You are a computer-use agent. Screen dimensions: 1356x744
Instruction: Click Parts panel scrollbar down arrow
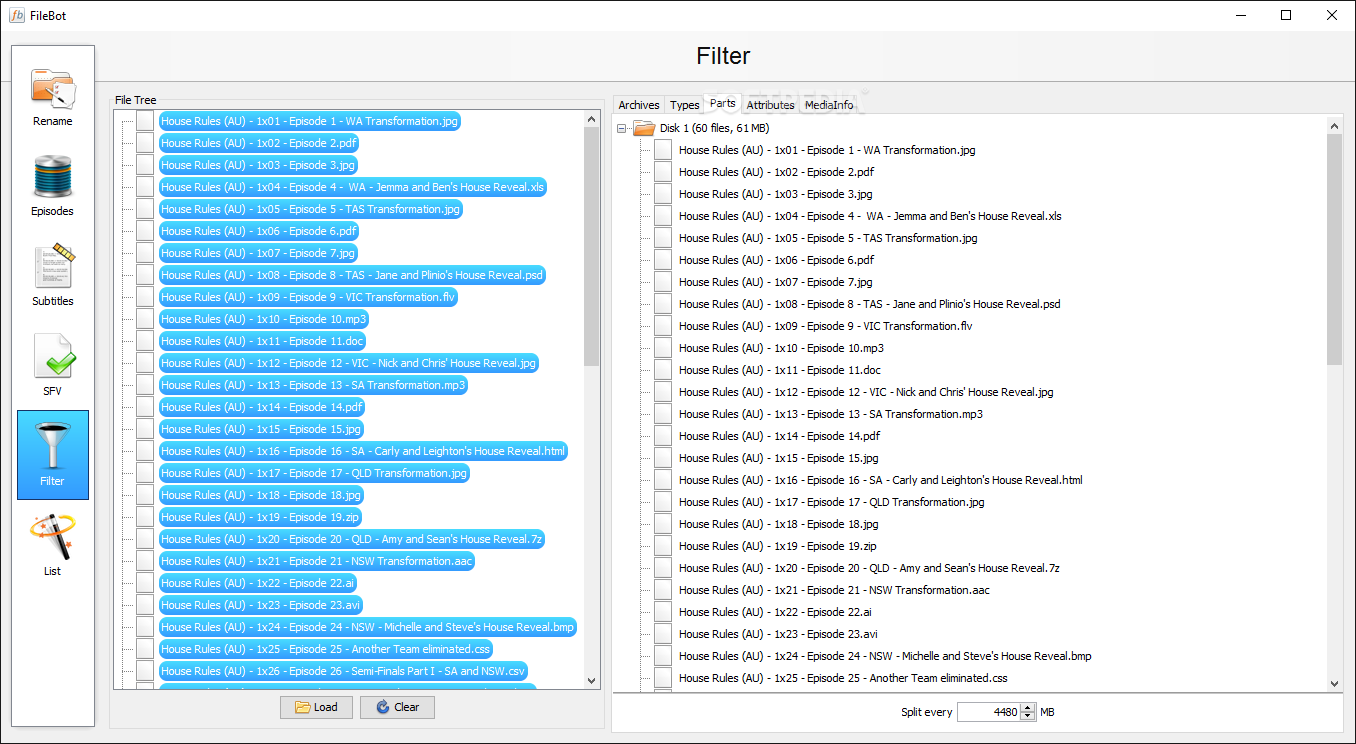tap(1334, 682)
